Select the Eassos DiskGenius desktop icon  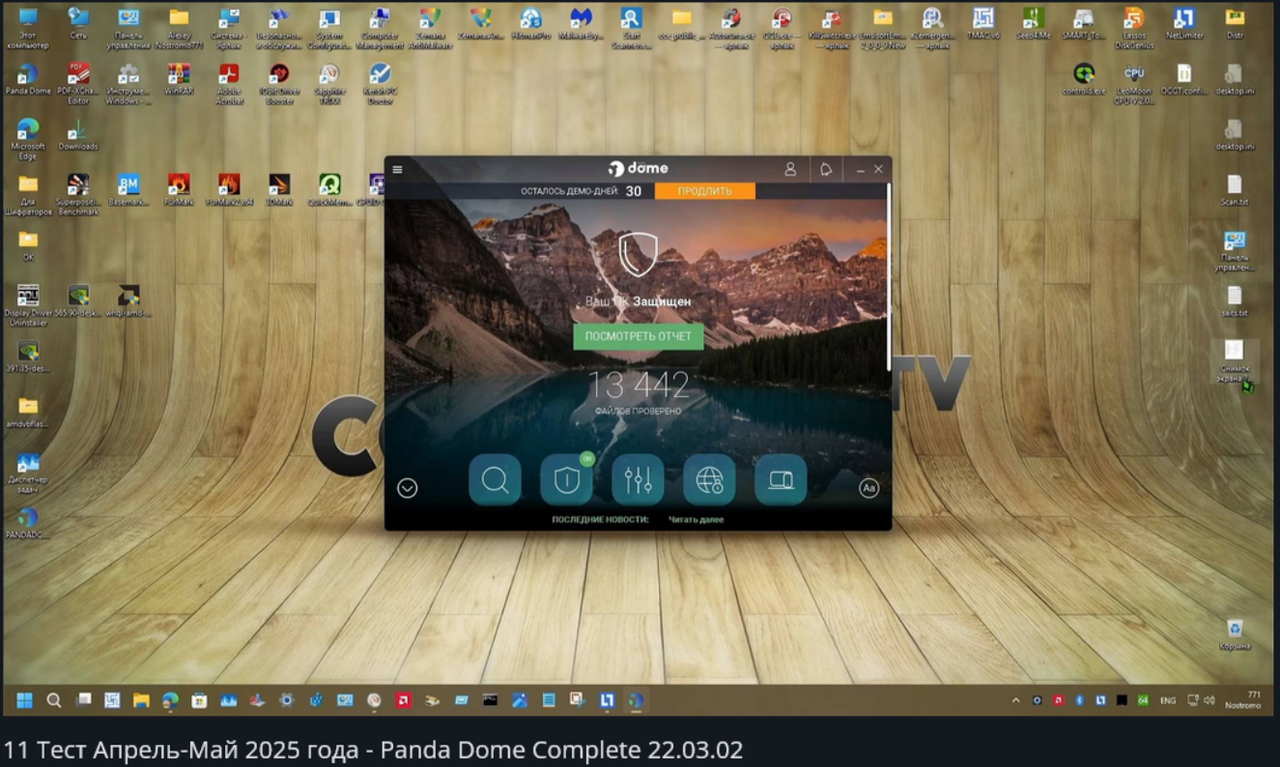point(1134,28)
